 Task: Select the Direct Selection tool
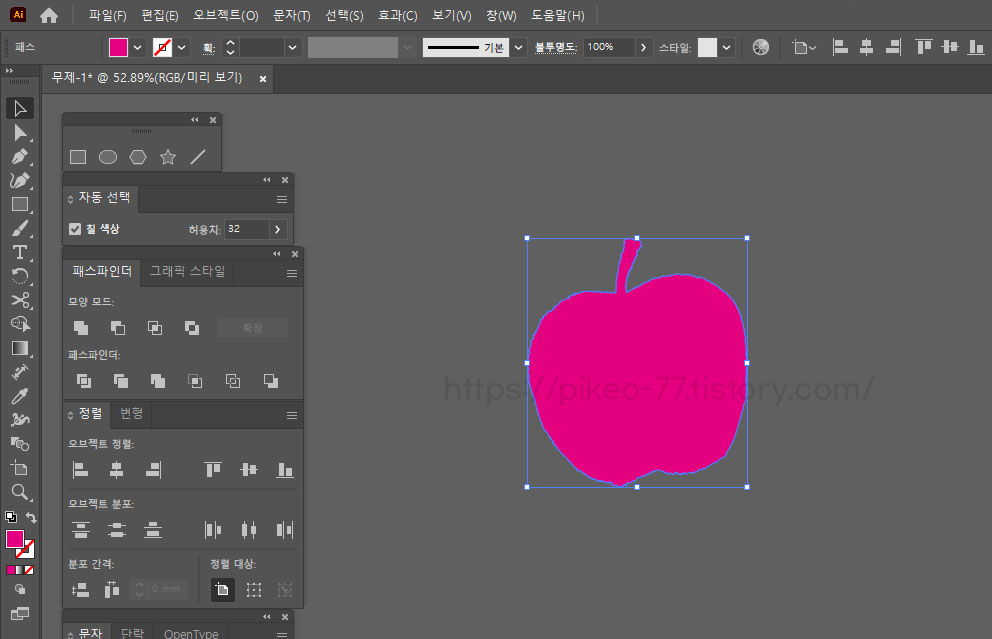[20, 133]
